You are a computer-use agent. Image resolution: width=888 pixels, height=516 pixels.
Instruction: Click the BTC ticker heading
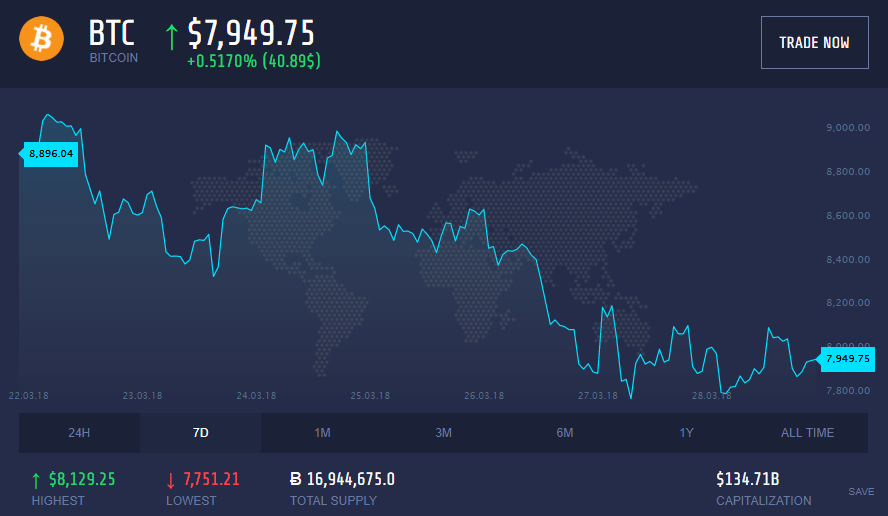click(112, 33)
